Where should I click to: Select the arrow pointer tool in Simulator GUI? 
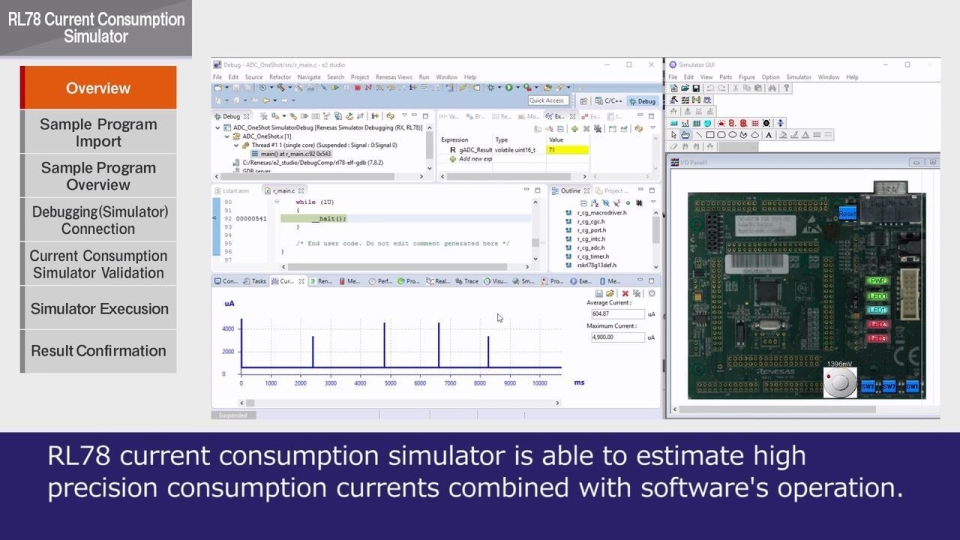tap(674, 135)
